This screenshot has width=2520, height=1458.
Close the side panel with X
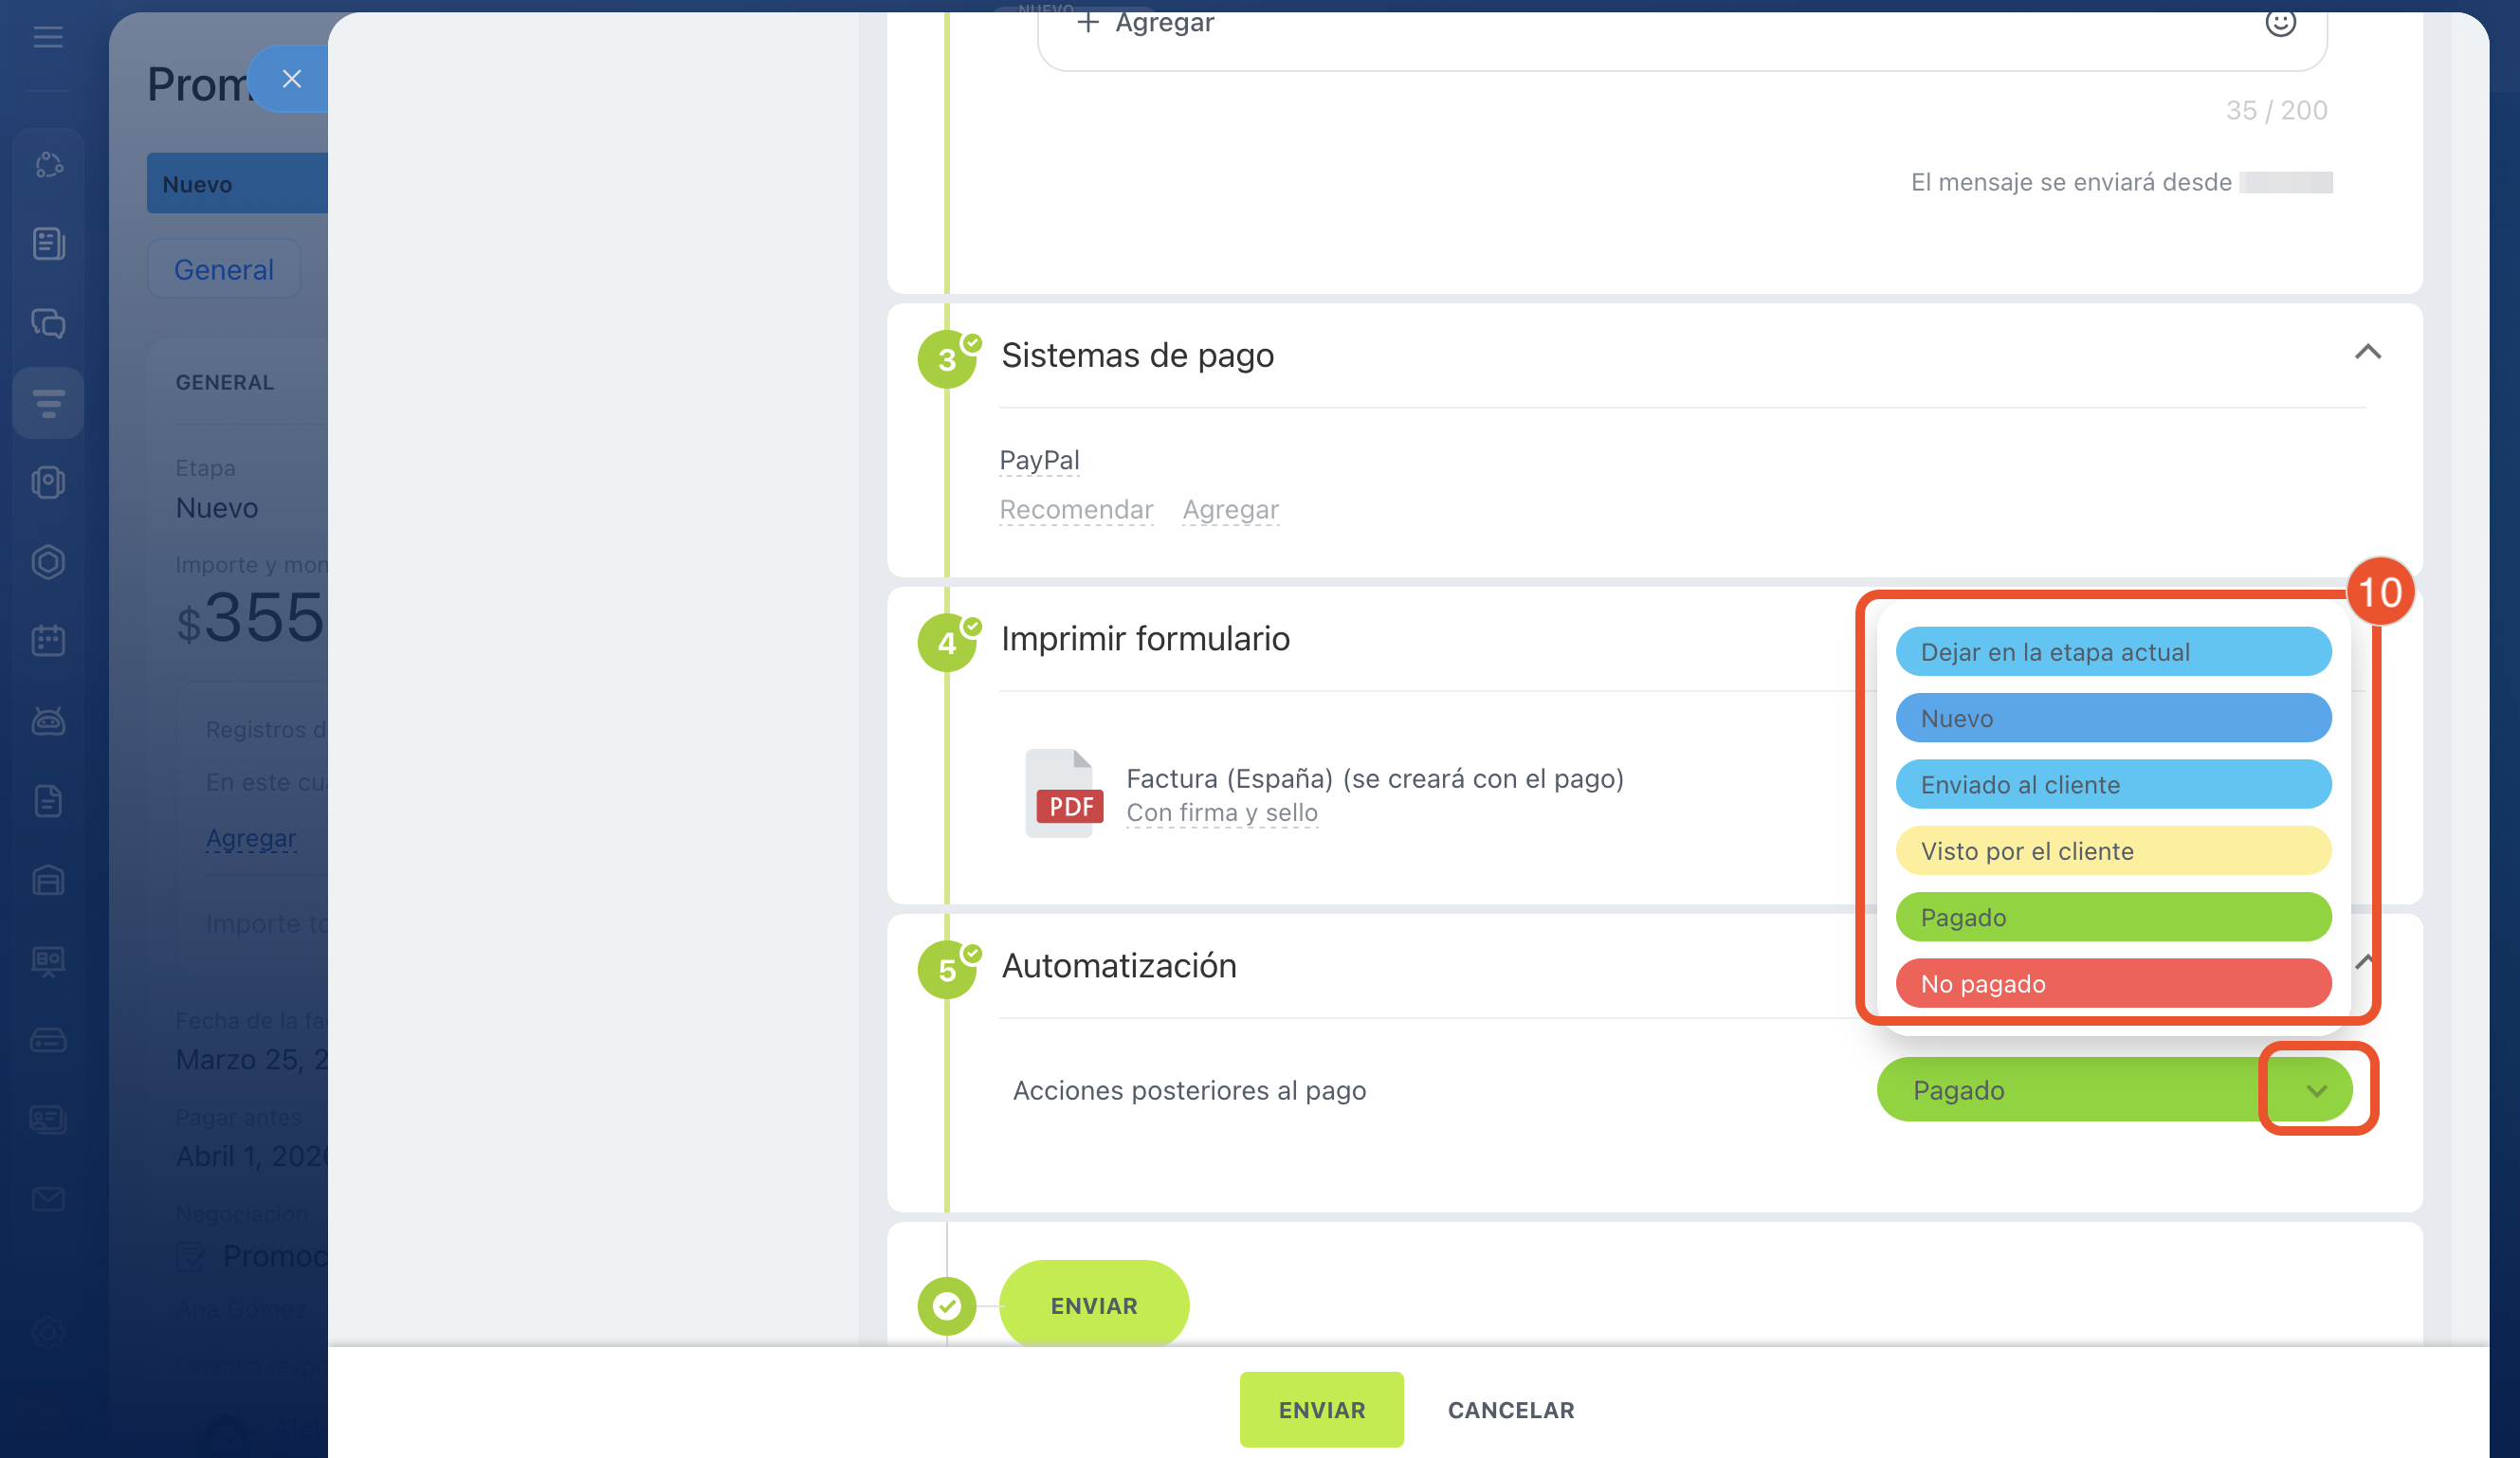tap(291, 79)
